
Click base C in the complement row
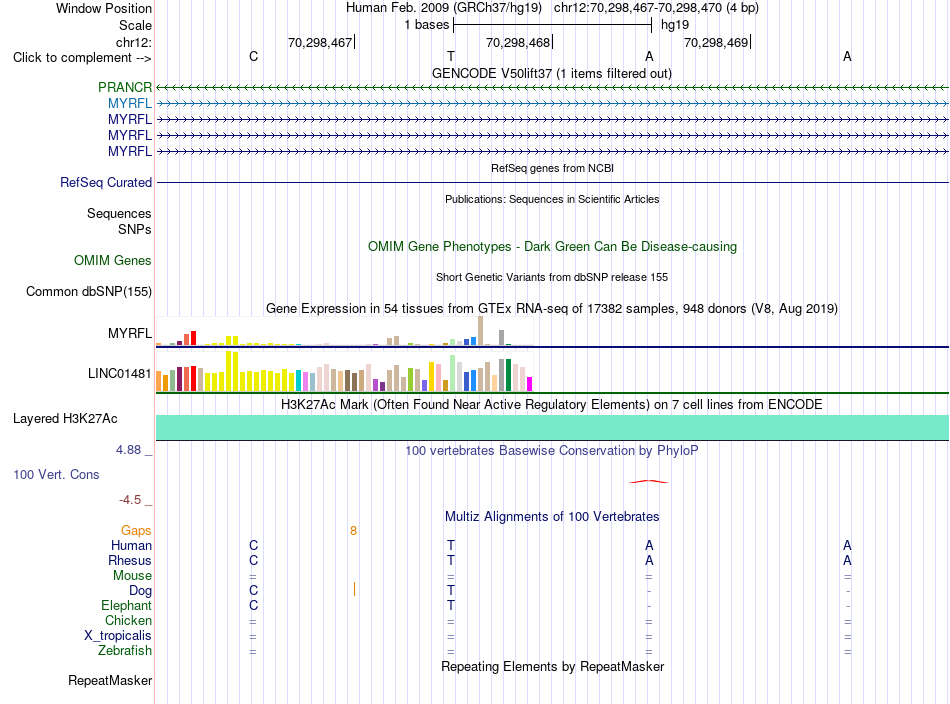tap(253, 56)
